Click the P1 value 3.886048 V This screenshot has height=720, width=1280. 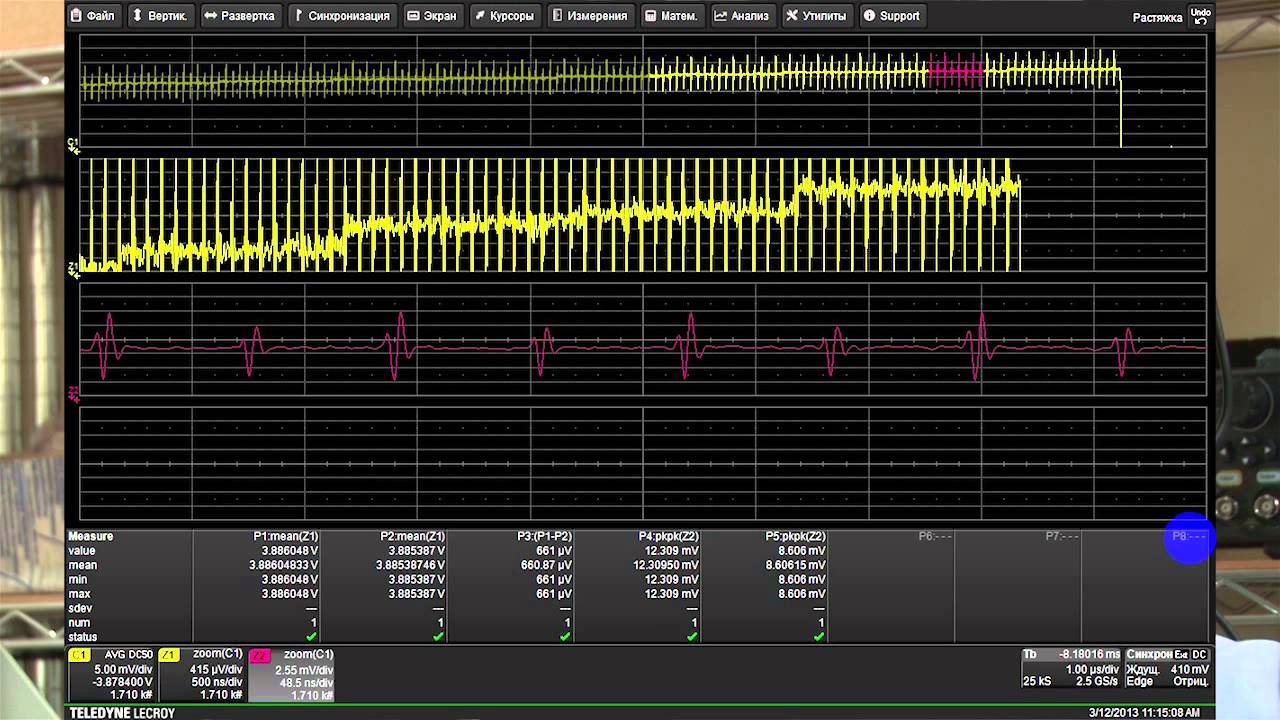click(290, 551)
